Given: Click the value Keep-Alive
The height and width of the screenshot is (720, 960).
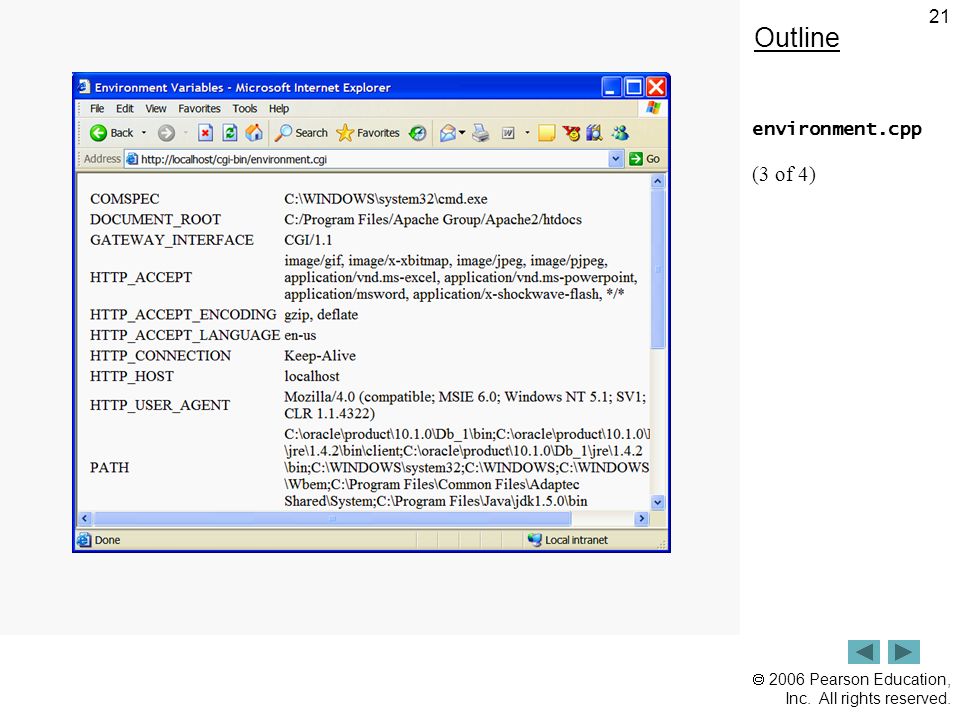Looking at the screenshot, I should [320, 356].
